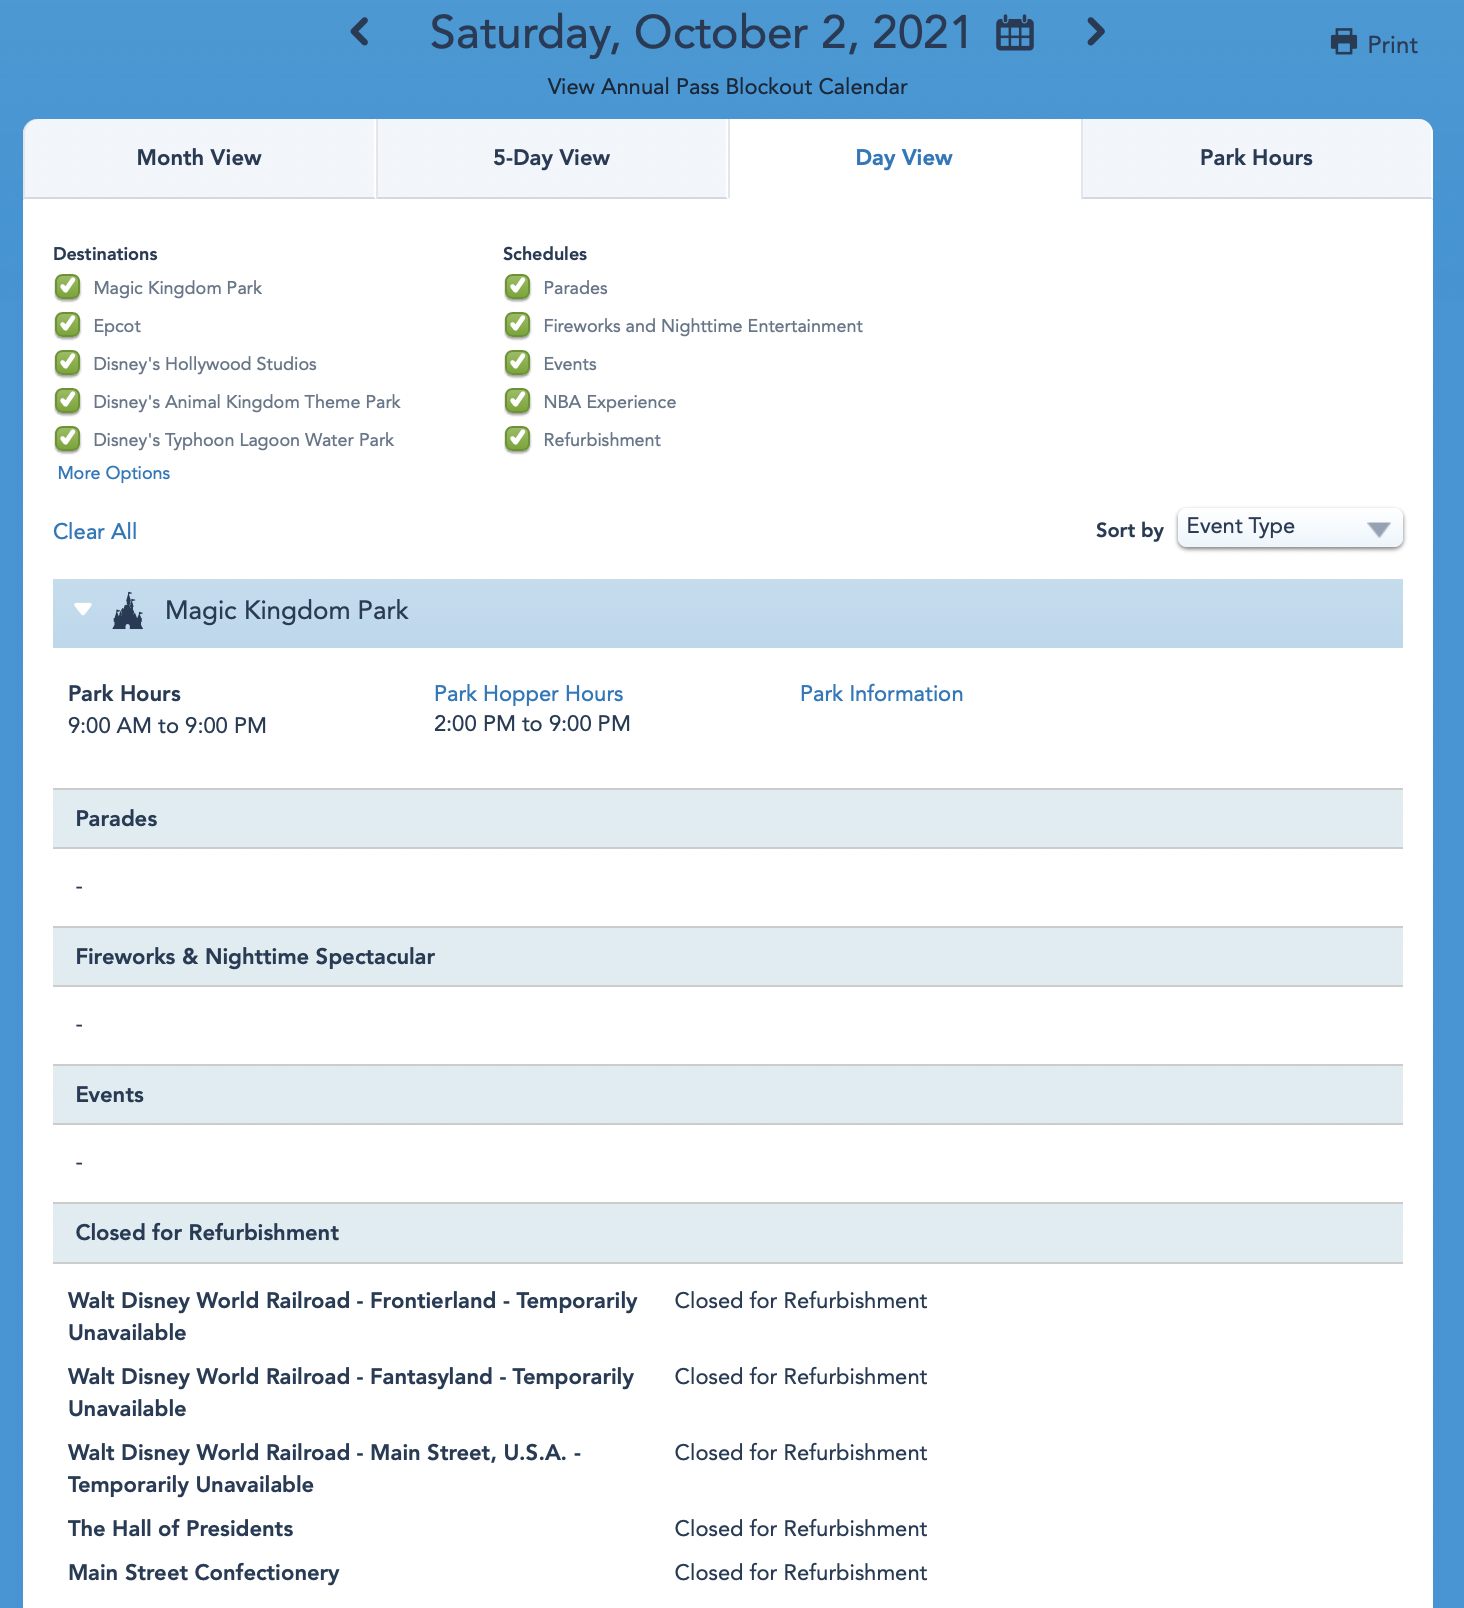Click the Events section header
Image resolution: width=1464 pixels, height=1608 pixels.
click(x=728, y=1095)
